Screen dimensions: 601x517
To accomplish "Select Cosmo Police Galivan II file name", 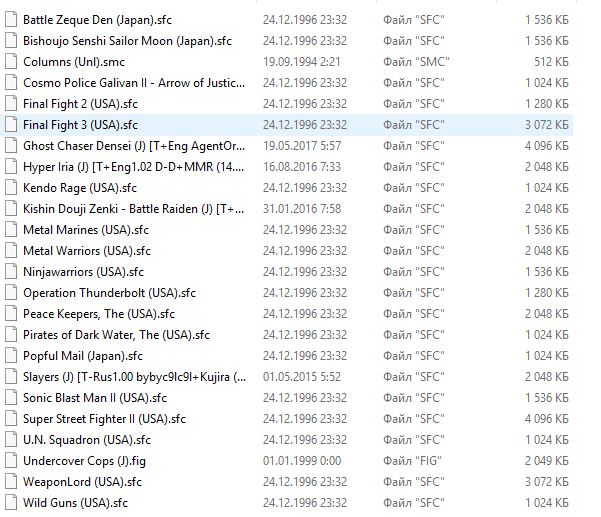I will (134, 83).
